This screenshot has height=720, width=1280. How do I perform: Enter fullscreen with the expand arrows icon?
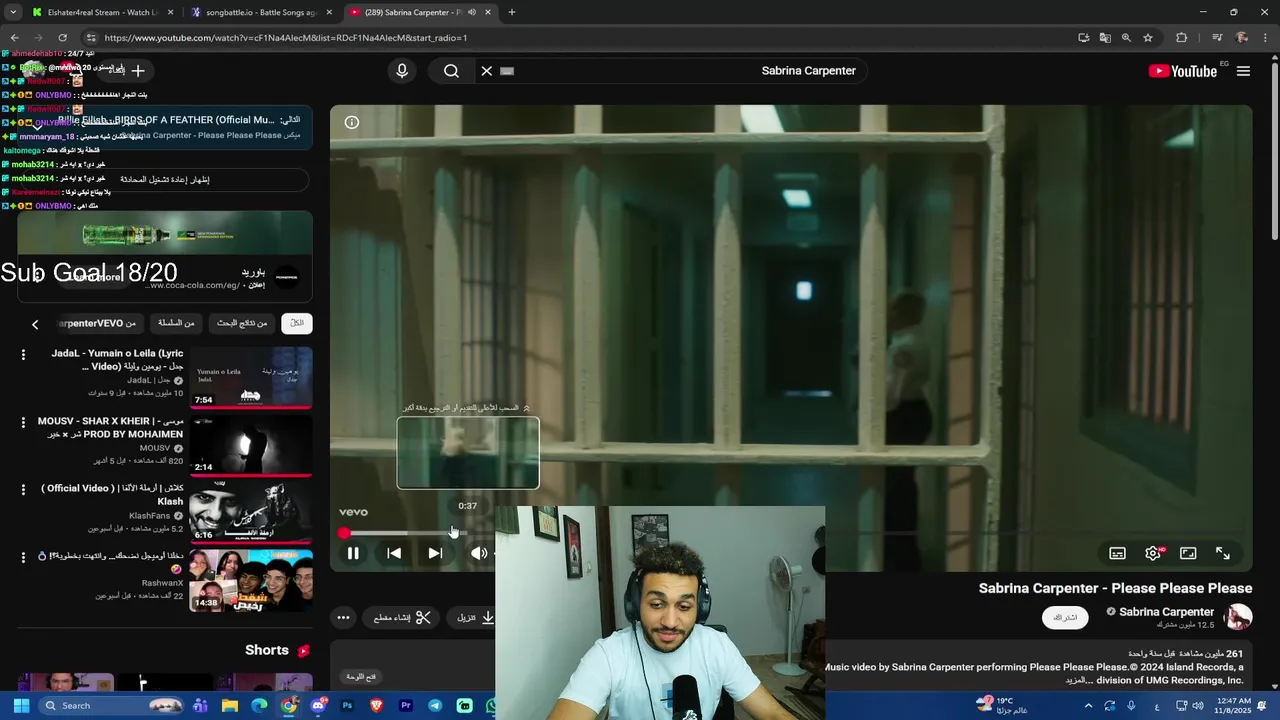(1222, 553)
